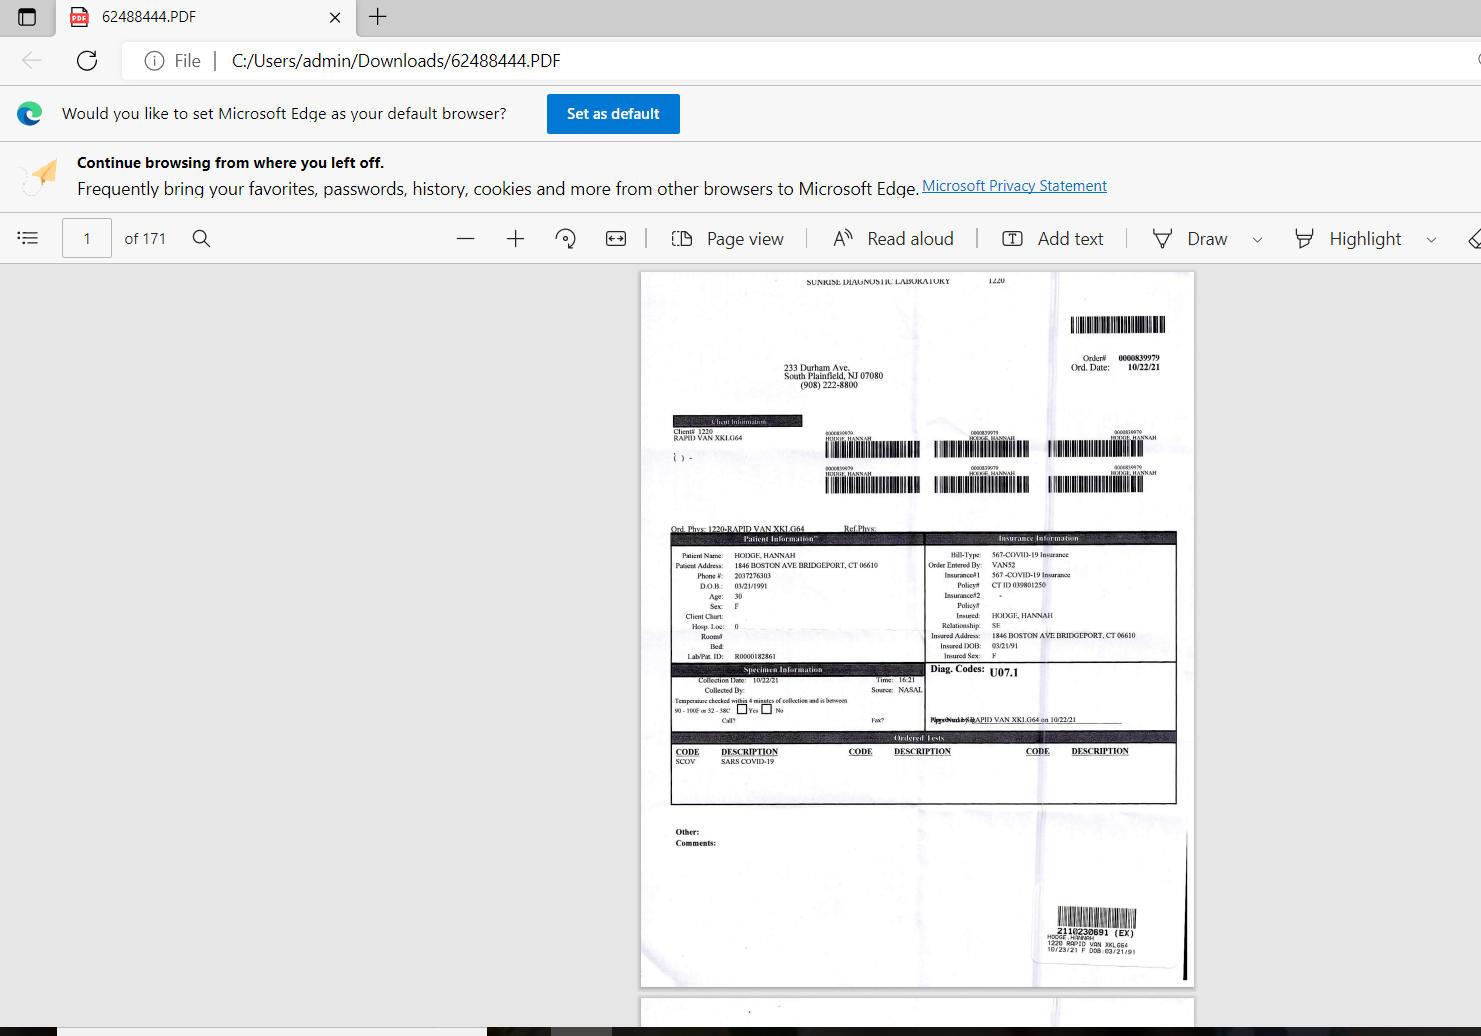Select the 62488444.PDF browser tab
Viewport: 1481px width, 1036px height.
coord(205,17)
